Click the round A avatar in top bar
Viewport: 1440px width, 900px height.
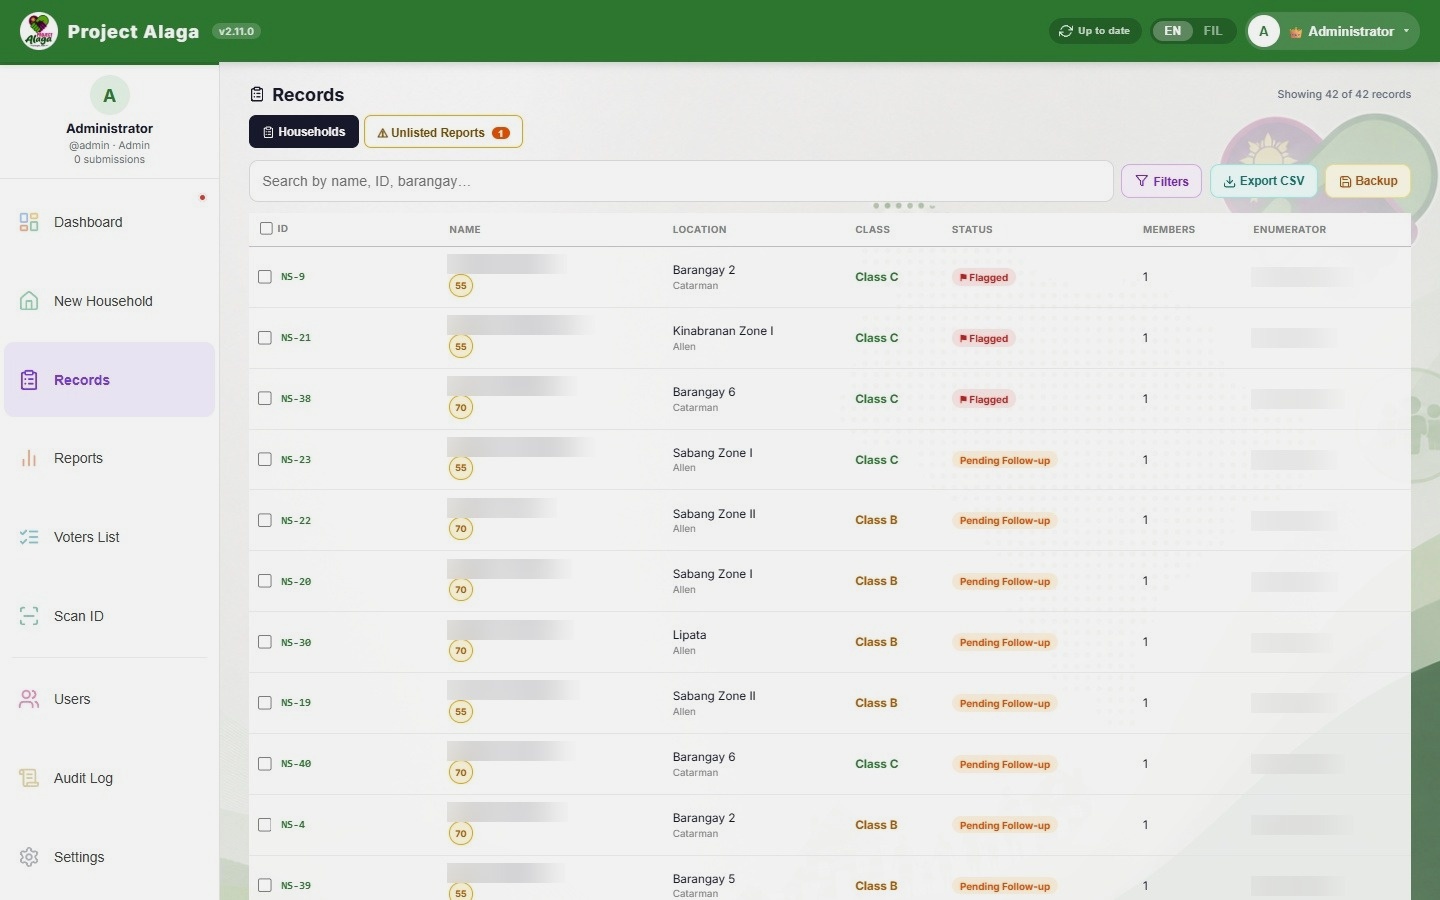1264,31
